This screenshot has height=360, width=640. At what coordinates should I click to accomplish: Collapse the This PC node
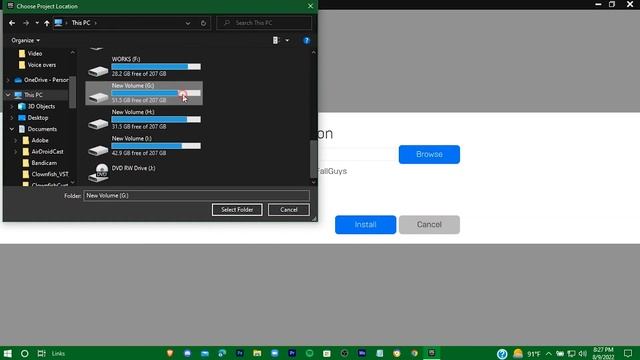[8, 95]
